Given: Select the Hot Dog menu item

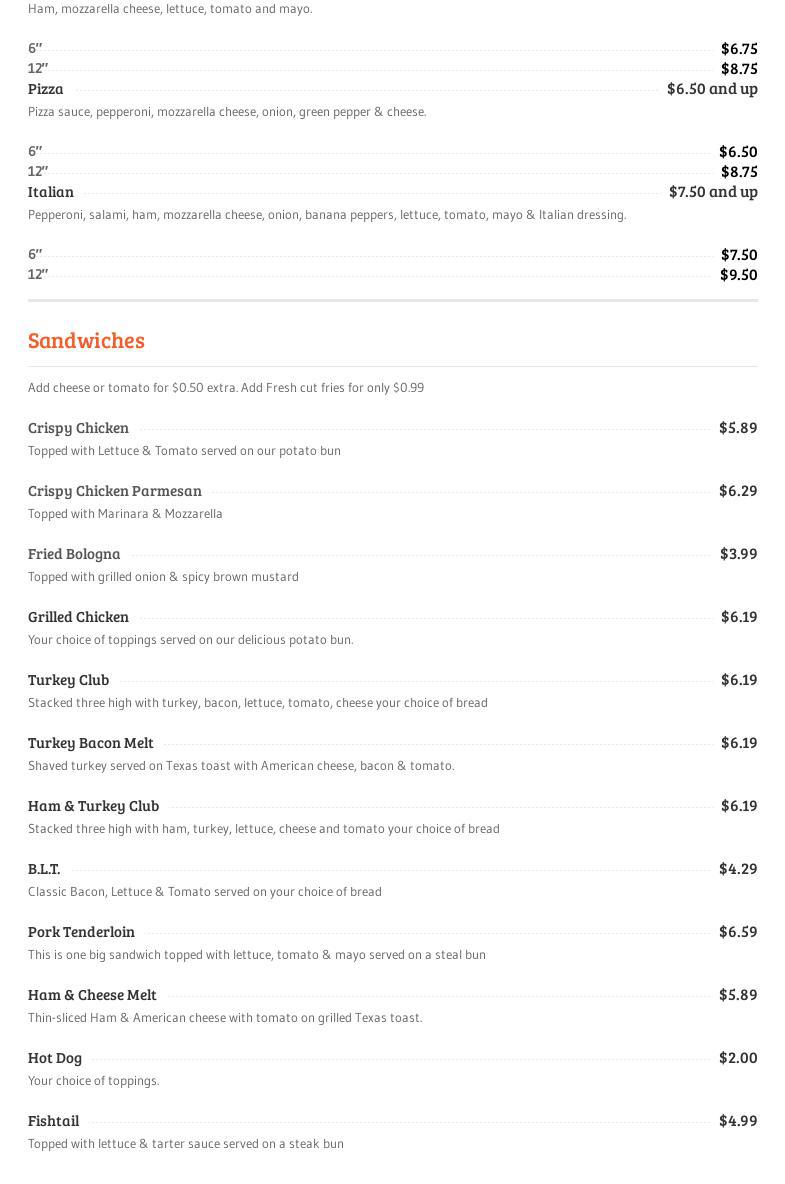Looking at the screenshot, I should [x=55, y=1058].
